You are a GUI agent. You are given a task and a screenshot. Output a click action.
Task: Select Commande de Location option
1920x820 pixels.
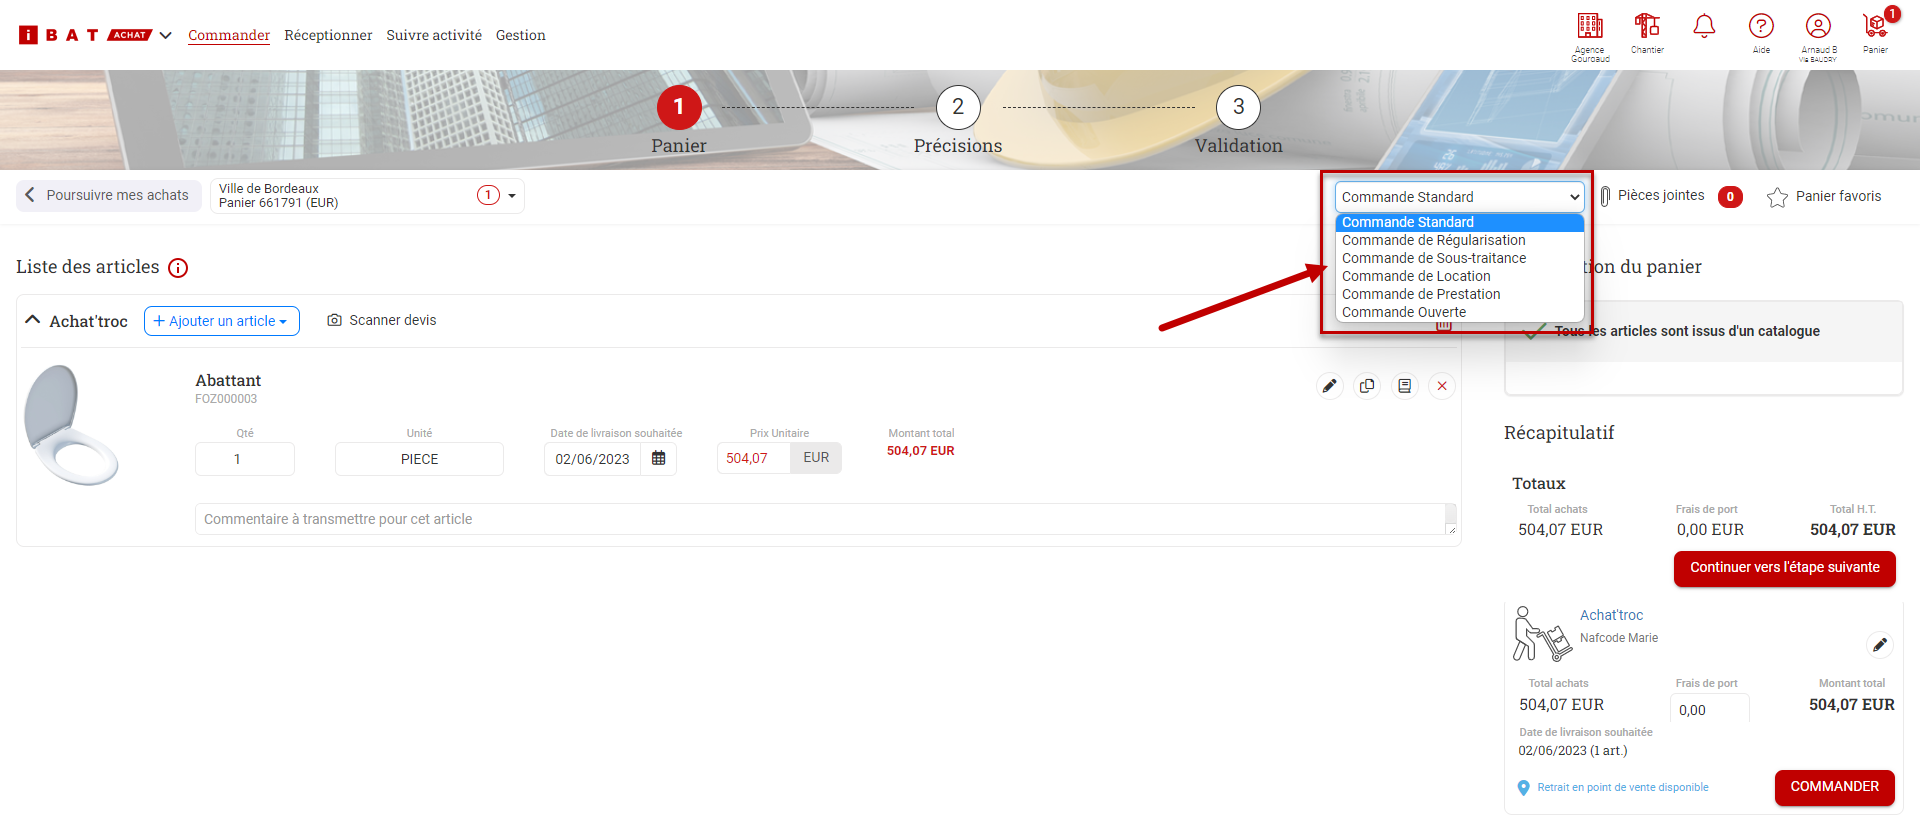(1415, 276)
